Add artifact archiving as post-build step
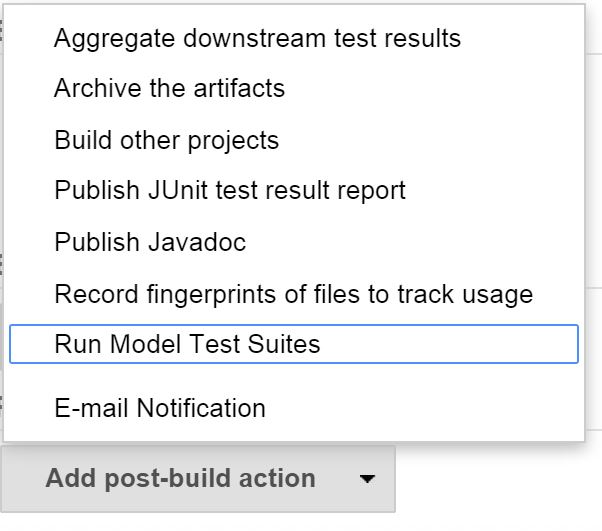Screen dimensions: 602x531 tap(169, 88)
